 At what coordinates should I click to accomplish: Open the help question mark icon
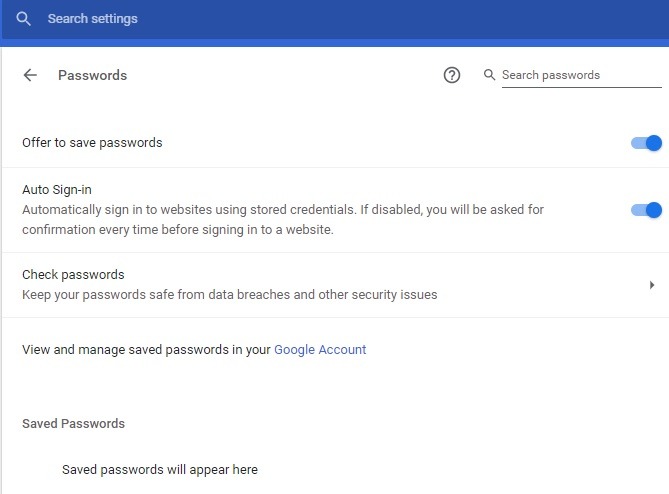(x=452, y=75)
